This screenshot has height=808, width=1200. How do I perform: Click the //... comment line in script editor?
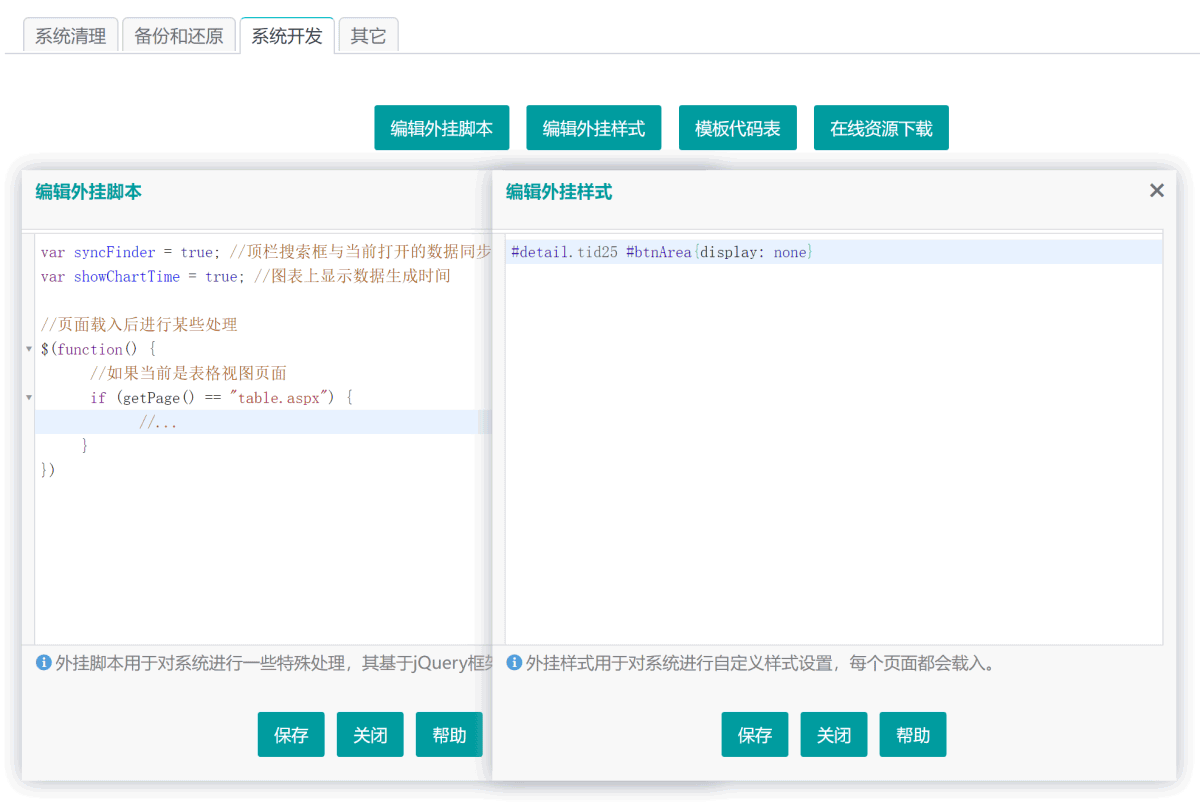(264, 421)
